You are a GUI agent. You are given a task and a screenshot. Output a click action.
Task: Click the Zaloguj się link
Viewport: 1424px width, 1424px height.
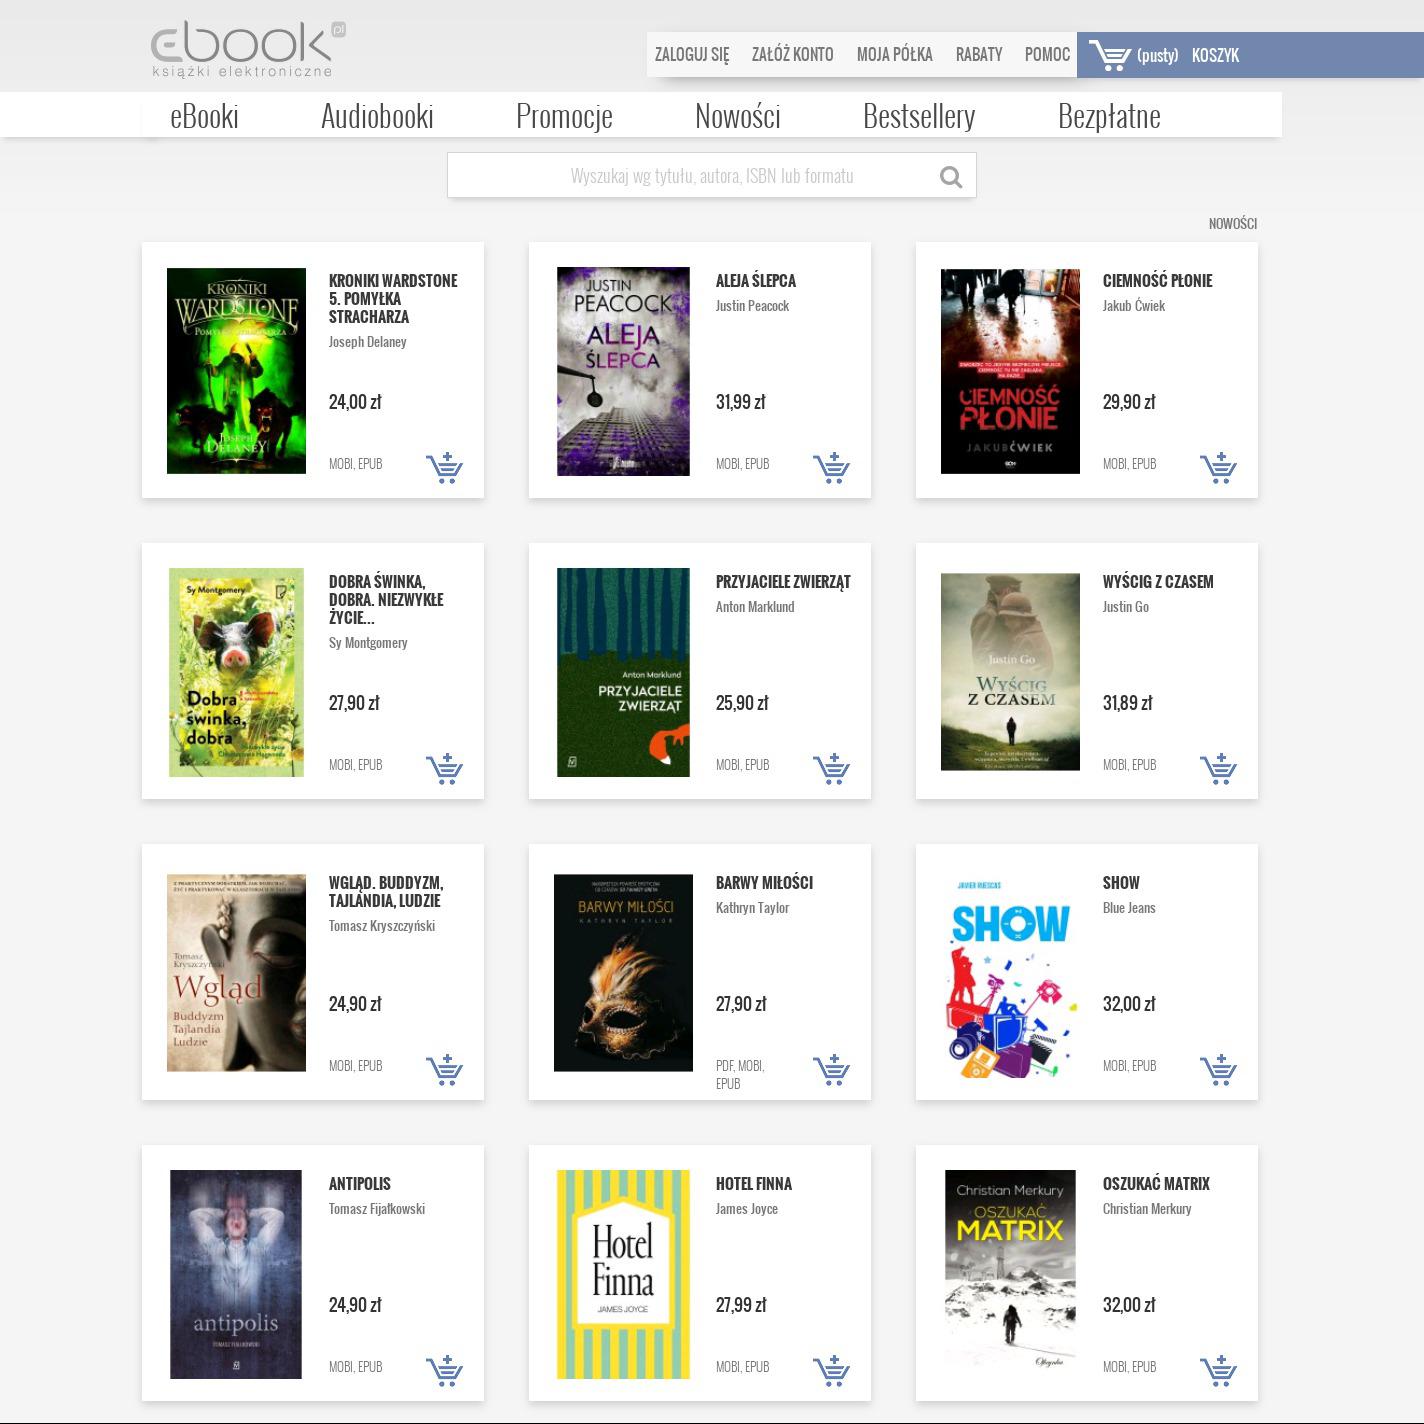tap(692, 55)
